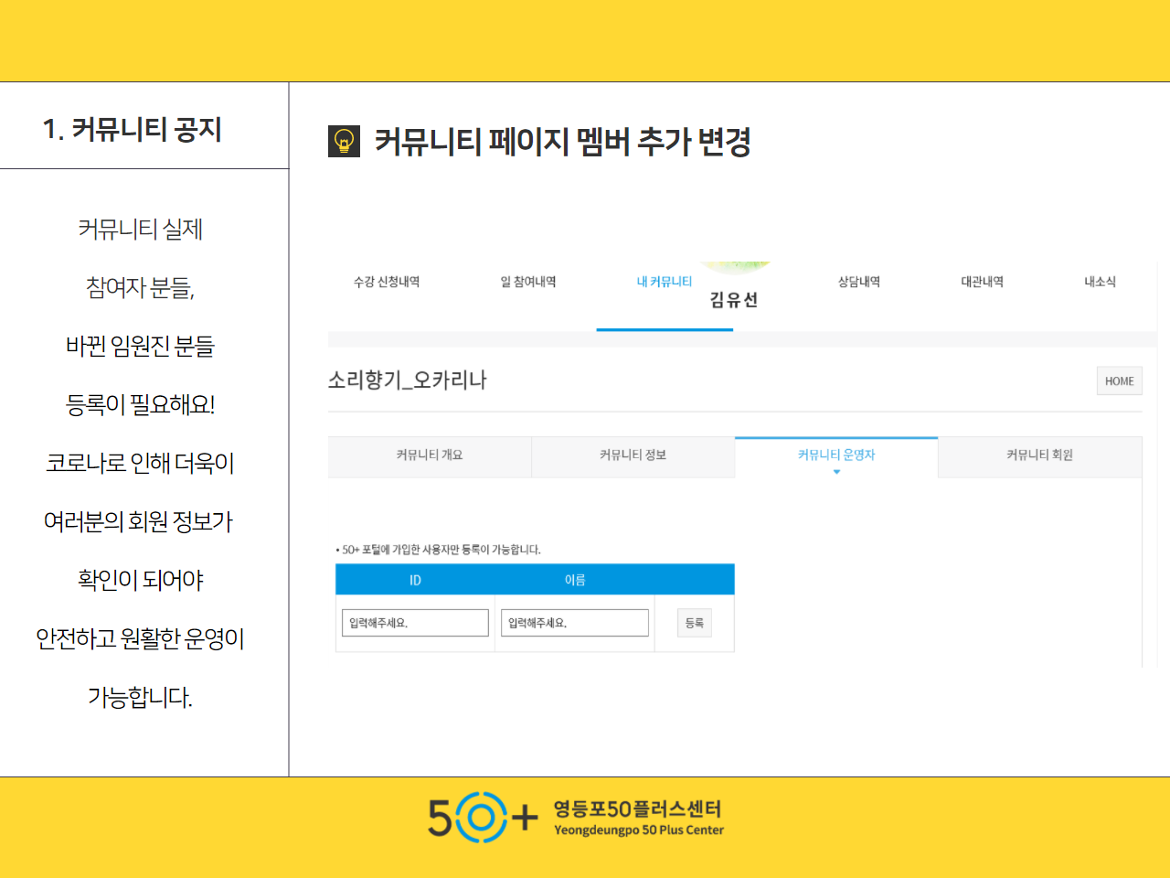Click the 소리향기_오카리나 community title

[407, 381]
